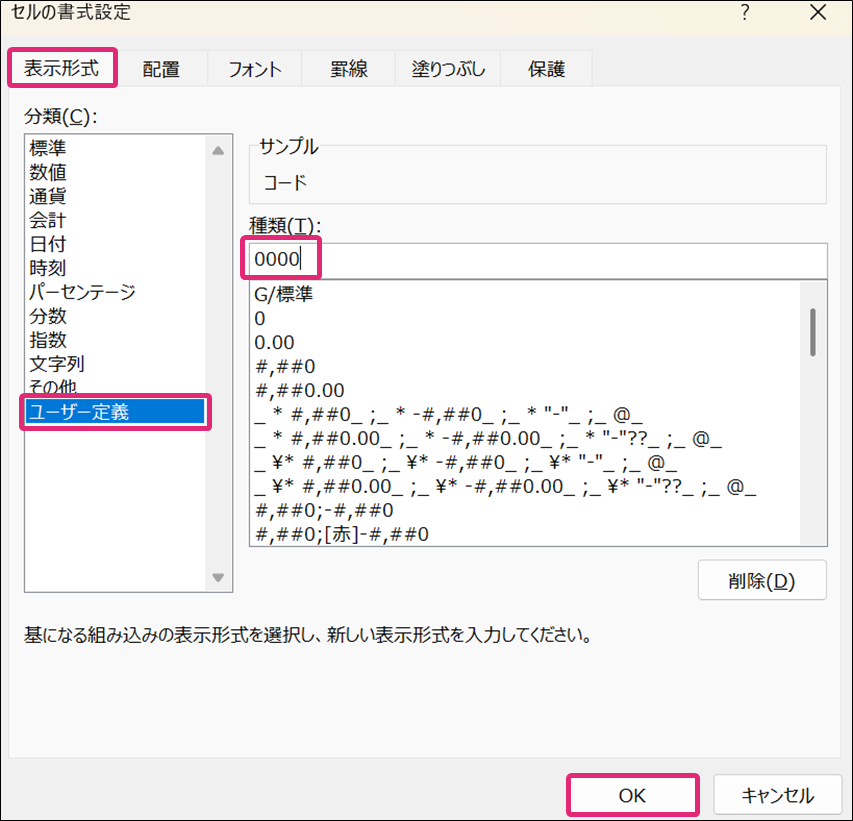This screenshot has width=853, height=821.
Task: Click category list scroll up arrow
Action: [217, 150]
